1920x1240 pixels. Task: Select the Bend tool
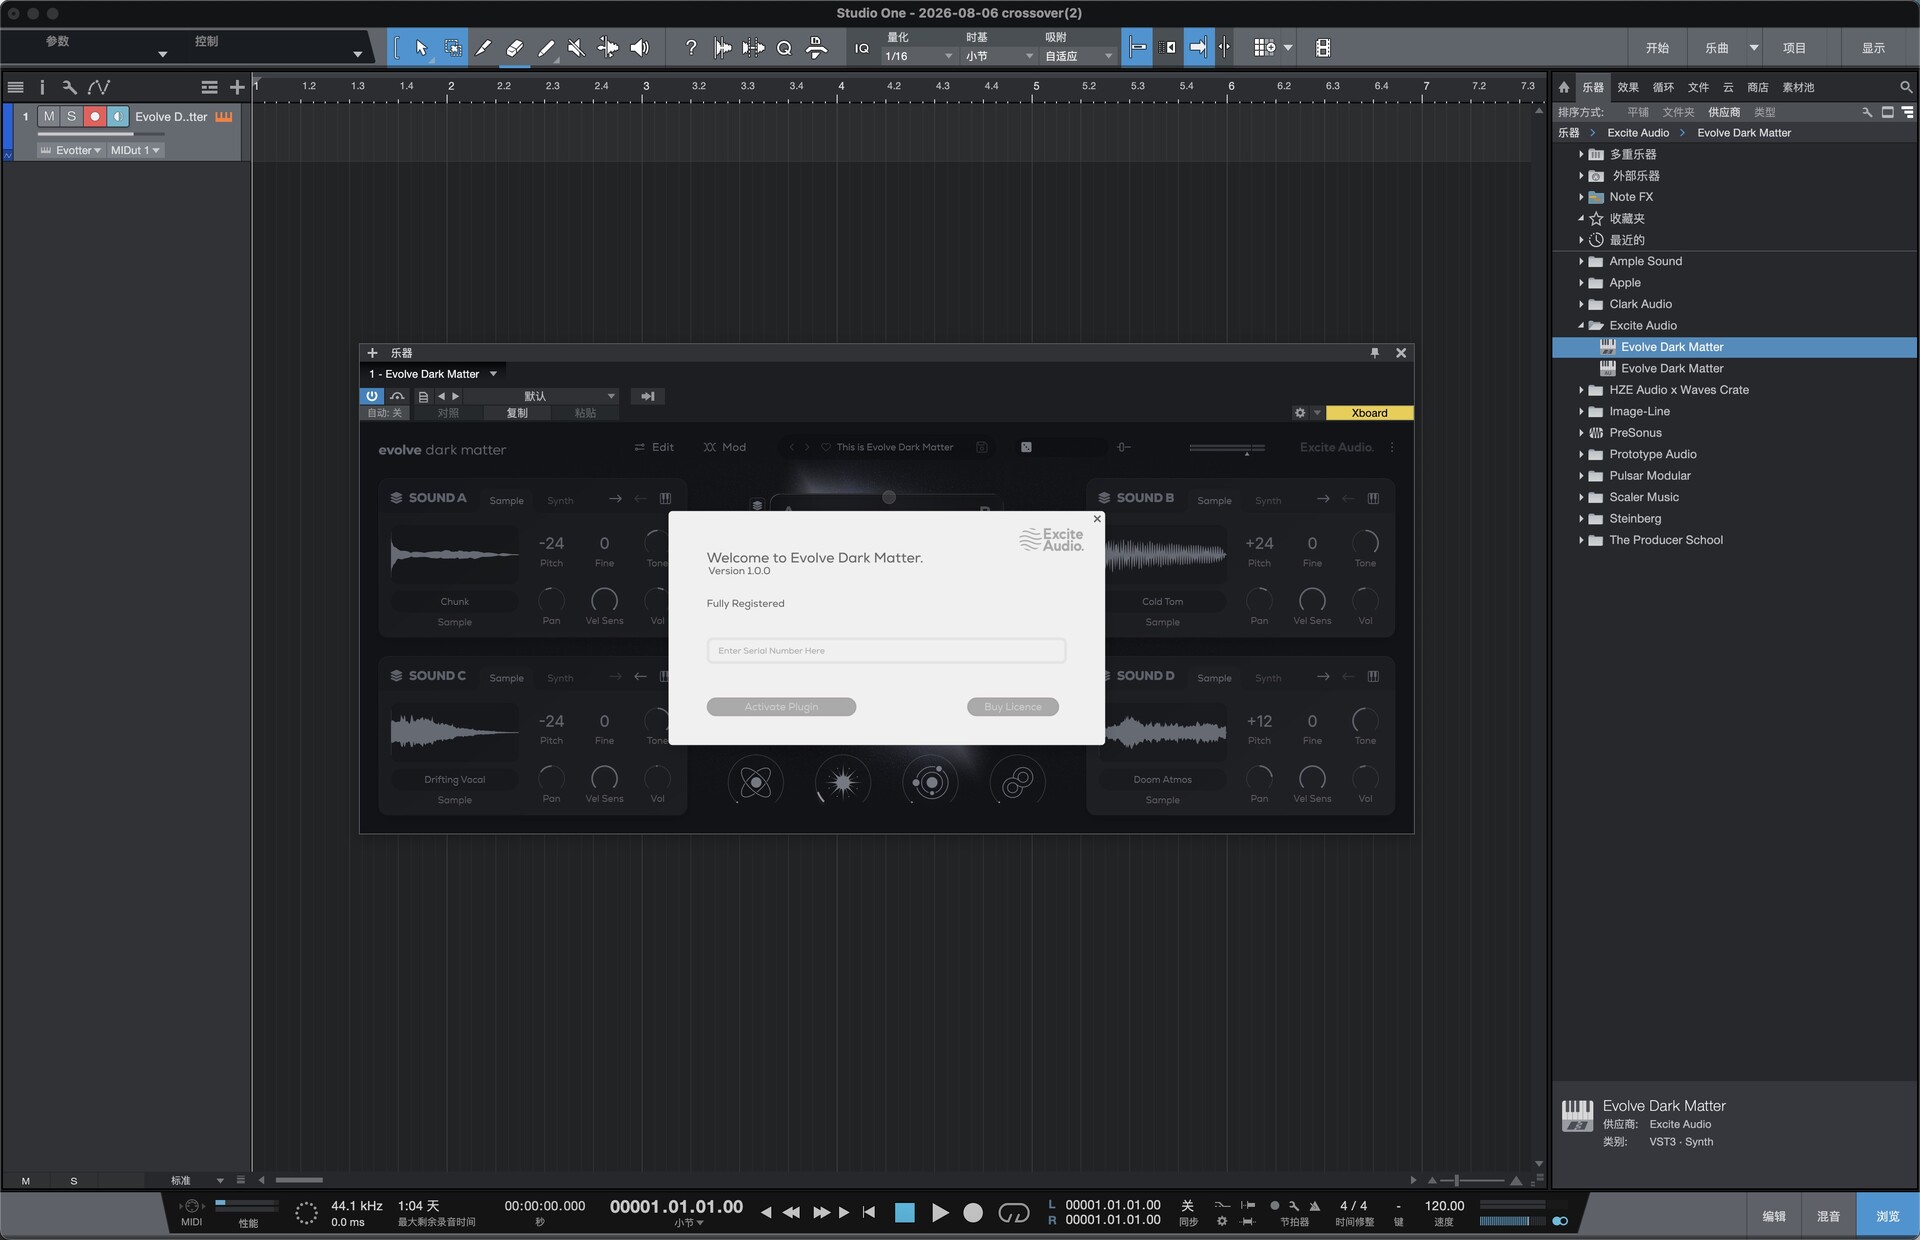pyautogui.click(x=608, y=47)
